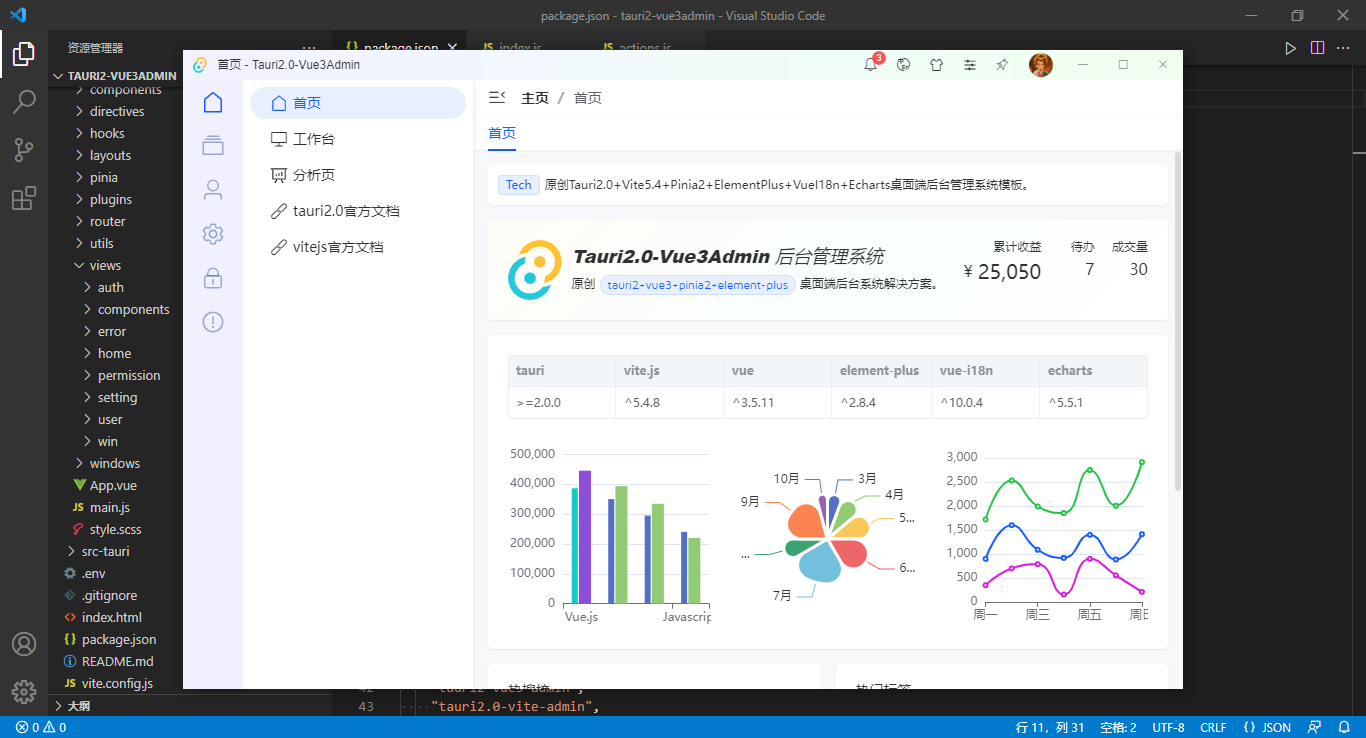Collapse the menu using the hamburger icon beside breadcrumb
The height and width of the screenshot is (738, 1366).
pyautogui.click(x=497, y=96)
